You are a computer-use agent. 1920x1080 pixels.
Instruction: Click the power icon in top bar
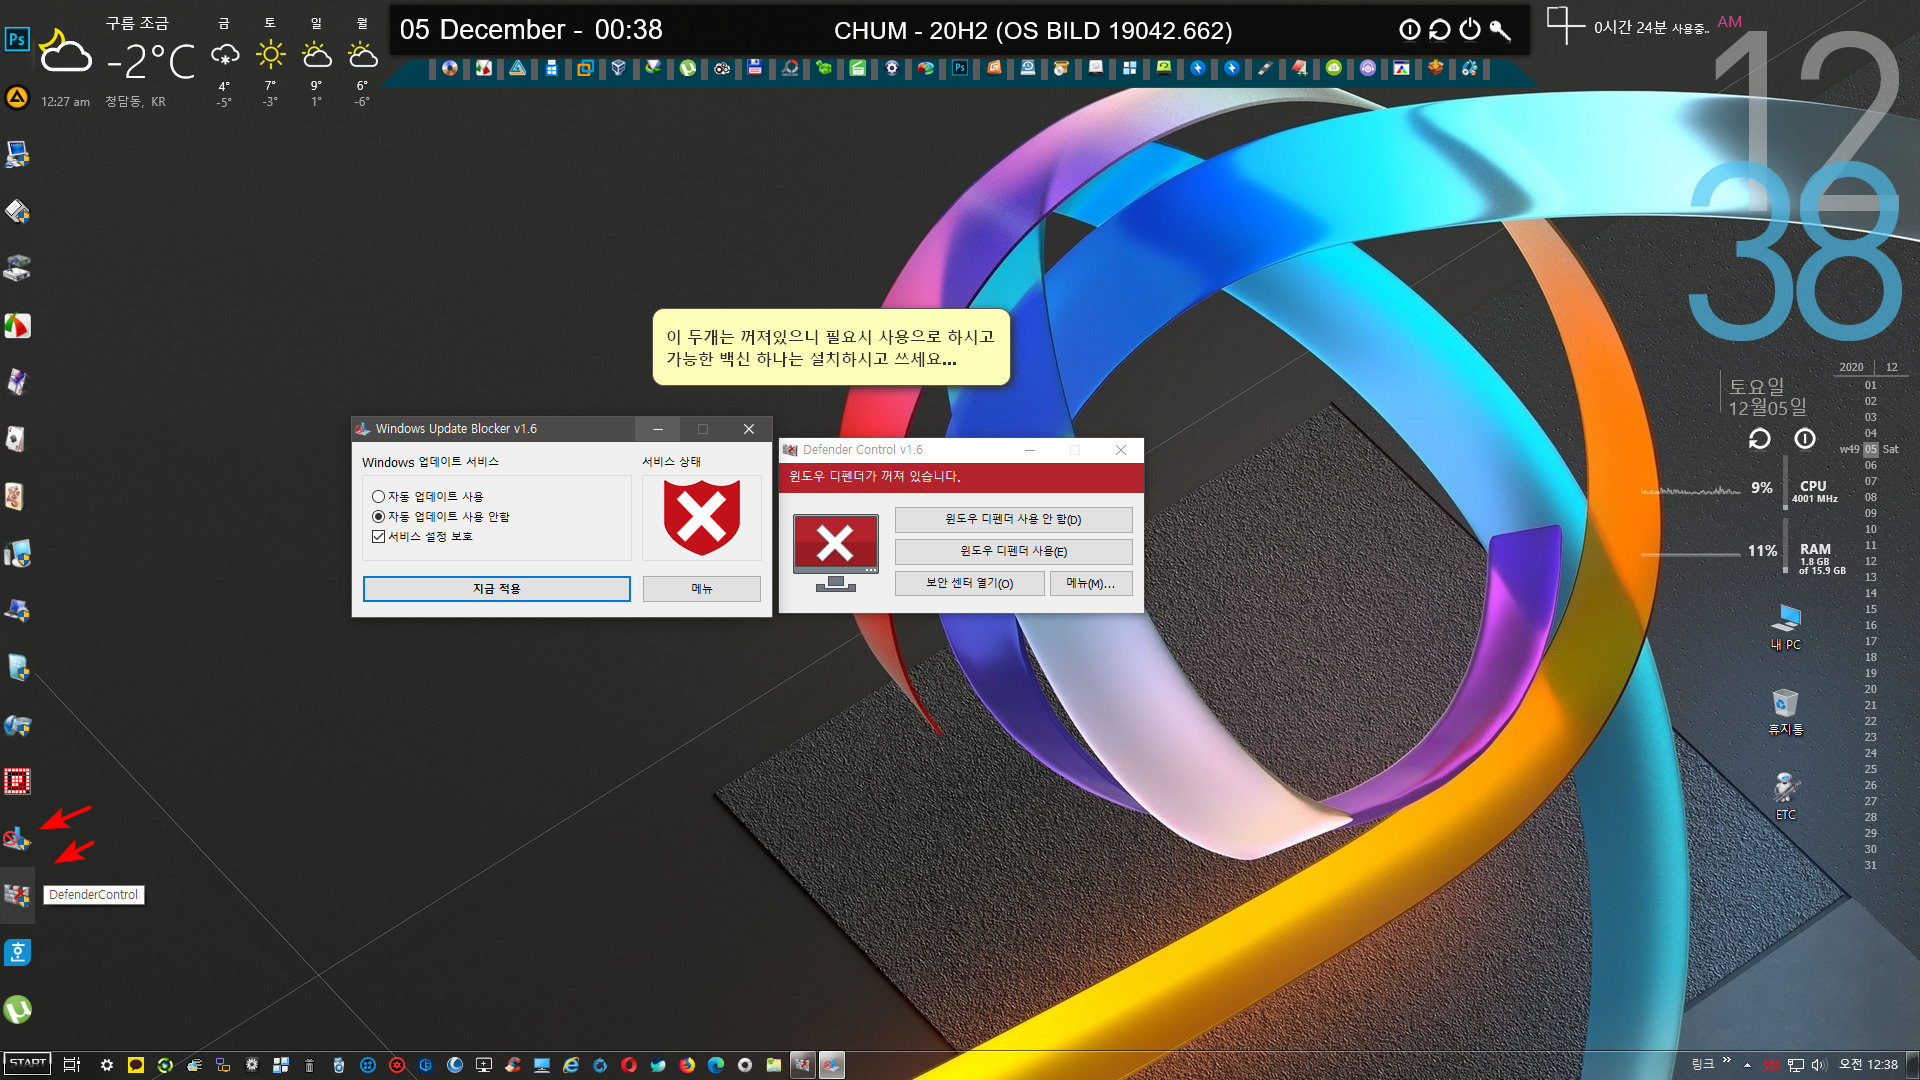[1469, 30]
